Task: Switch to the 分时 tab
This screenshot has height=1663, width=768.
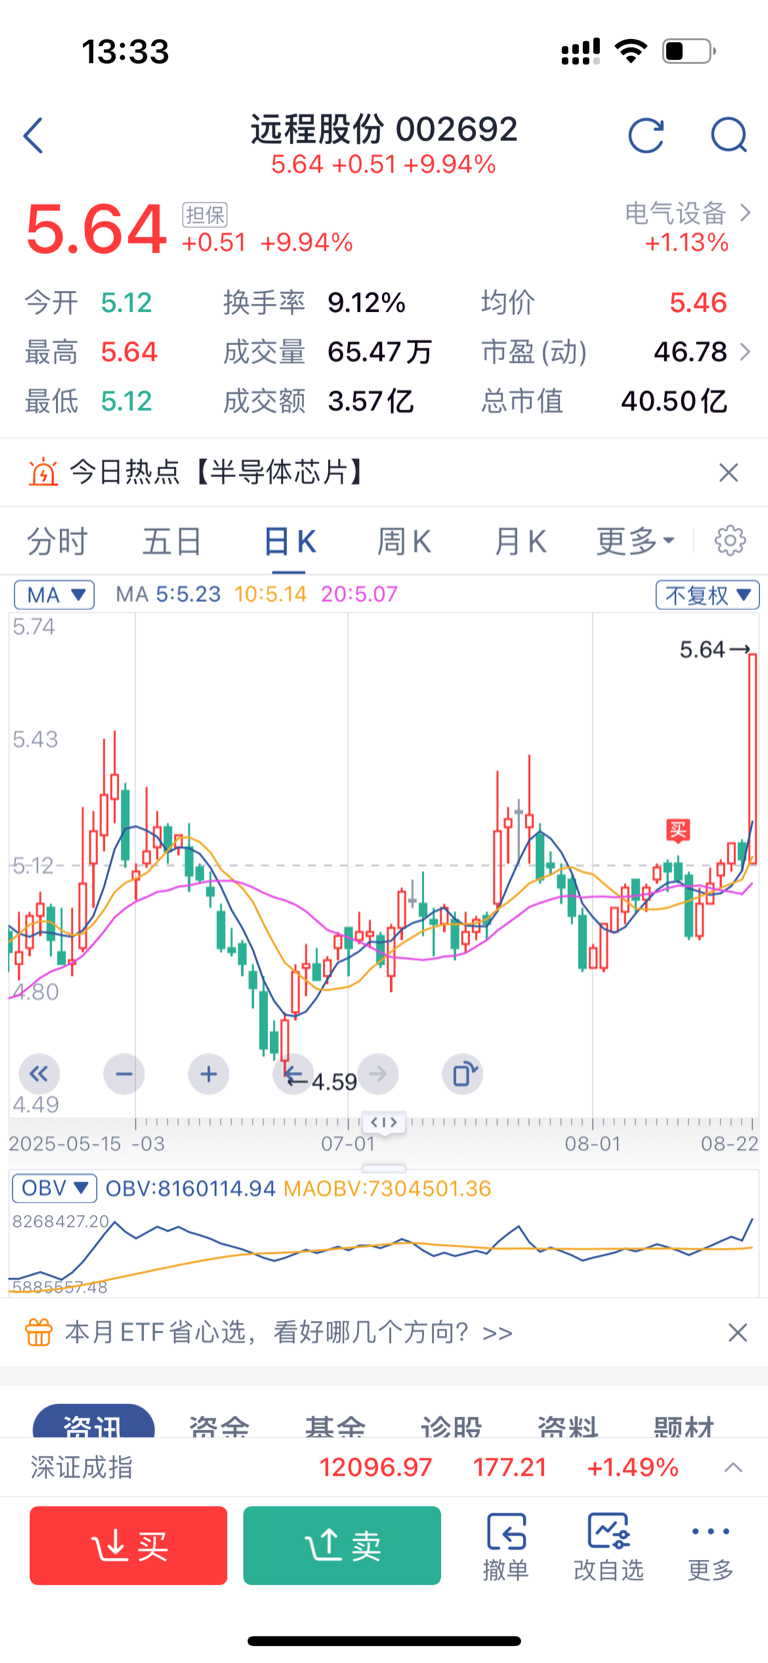Action: coord(57,541)
